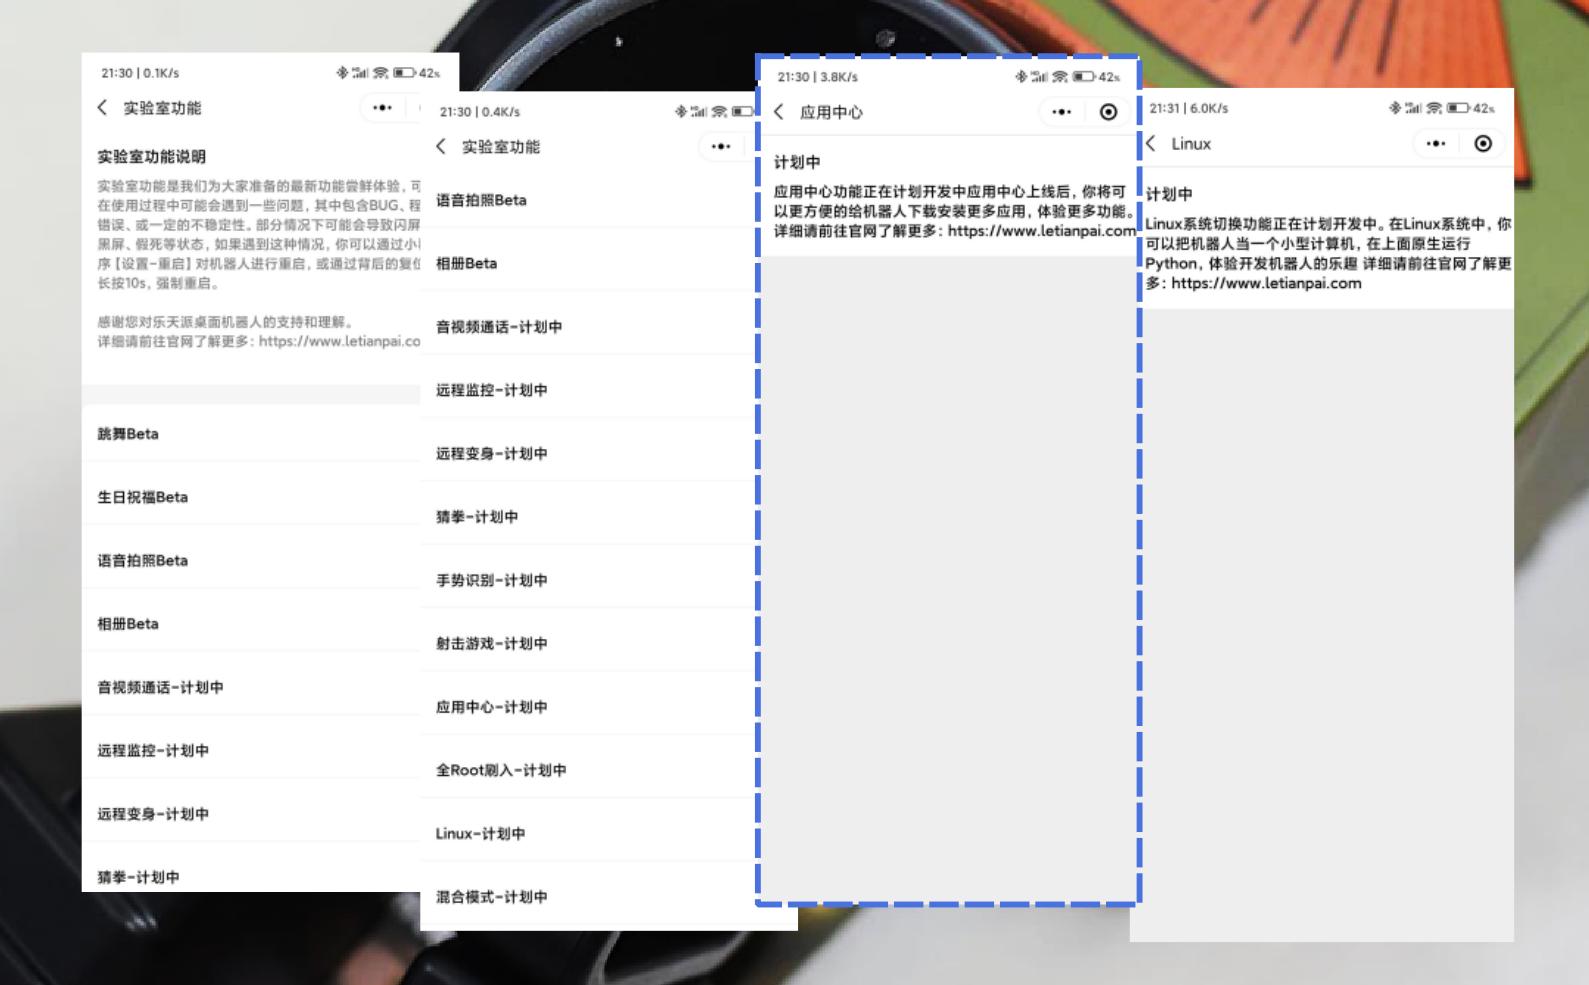Image resolution: width=1589 pixels, height=985 pixels.
Task: Click the signal bars icon on Linux screen
Action: 1414,108
